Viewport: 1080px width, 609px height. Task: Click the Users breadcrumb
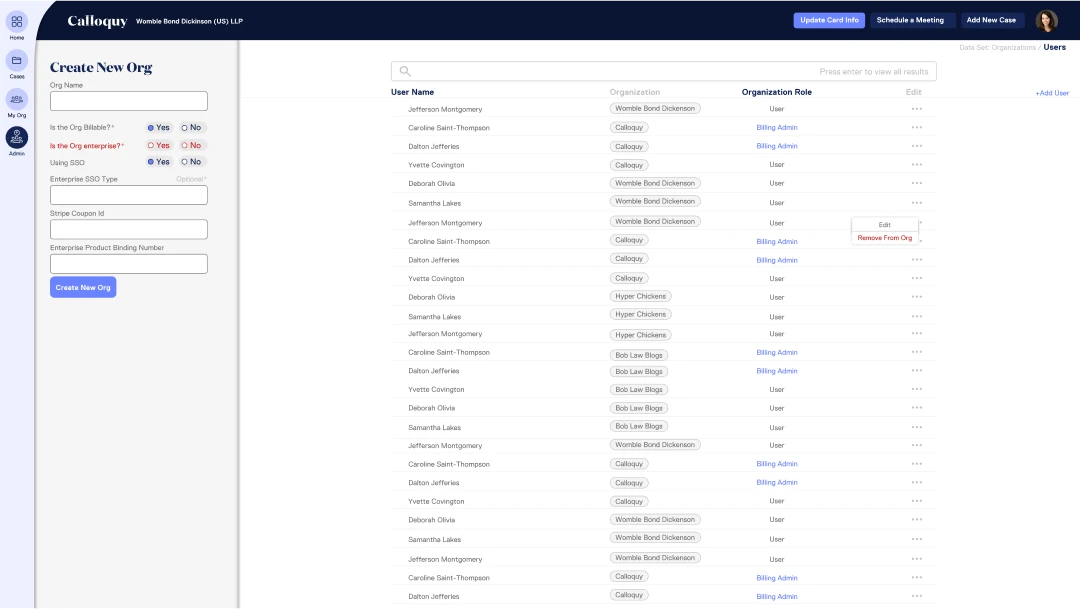(1054, 47)
